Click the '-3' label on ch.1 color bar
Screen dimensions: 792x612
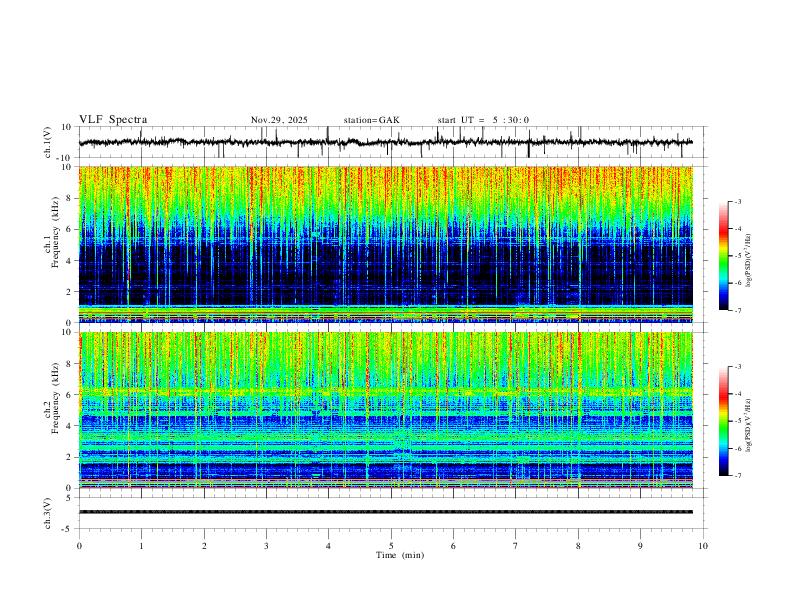737,201
